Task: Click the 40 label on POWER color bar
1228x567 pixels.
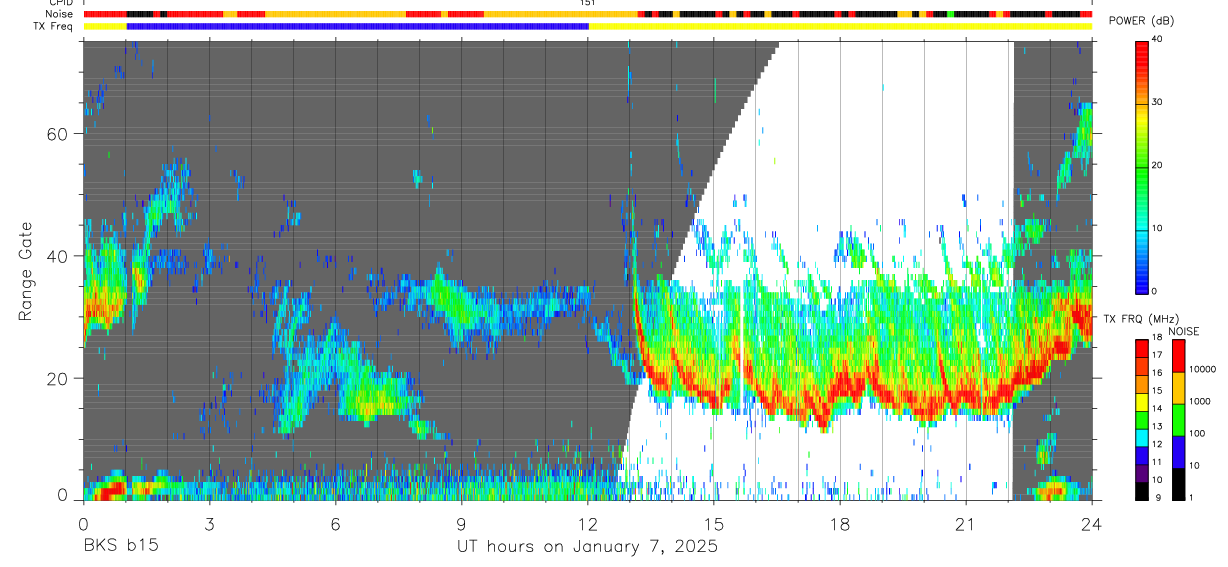Action: click(1157, 41)
